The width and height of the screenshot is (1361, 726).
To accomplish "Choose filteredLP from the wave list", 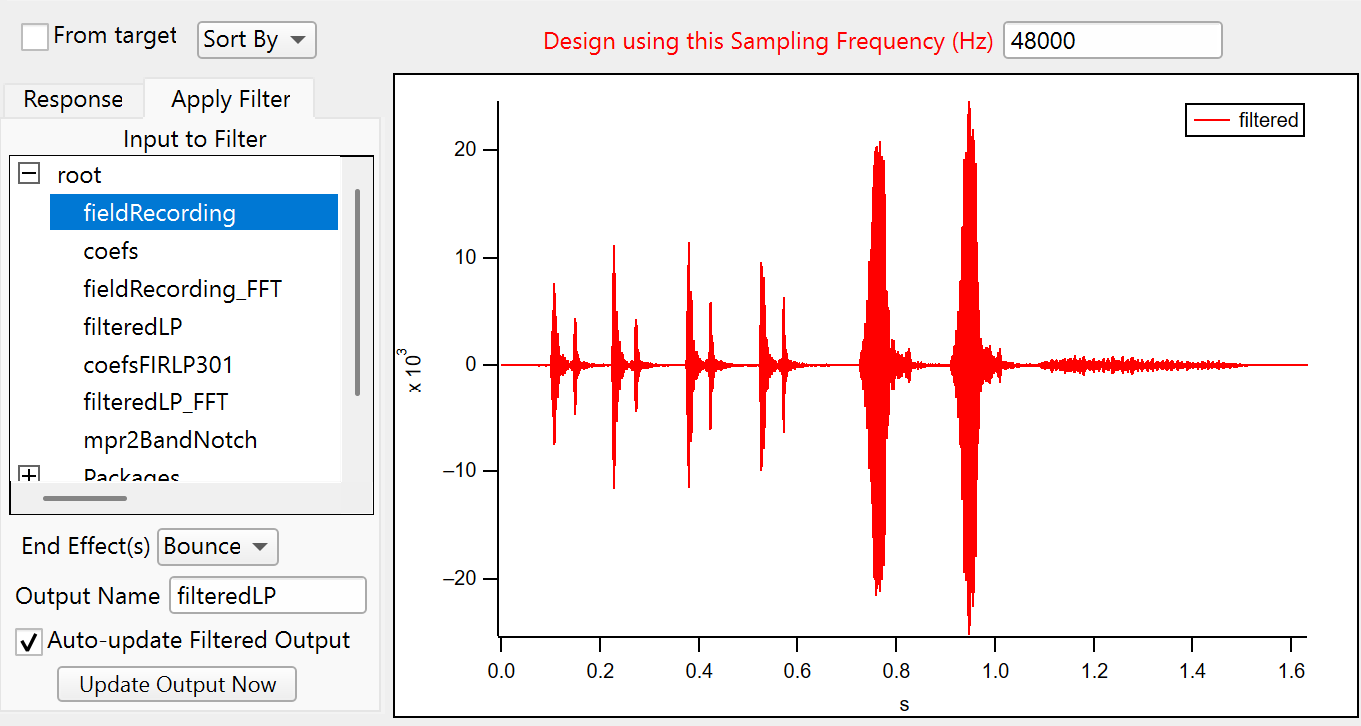I will (x=133, y=327).
